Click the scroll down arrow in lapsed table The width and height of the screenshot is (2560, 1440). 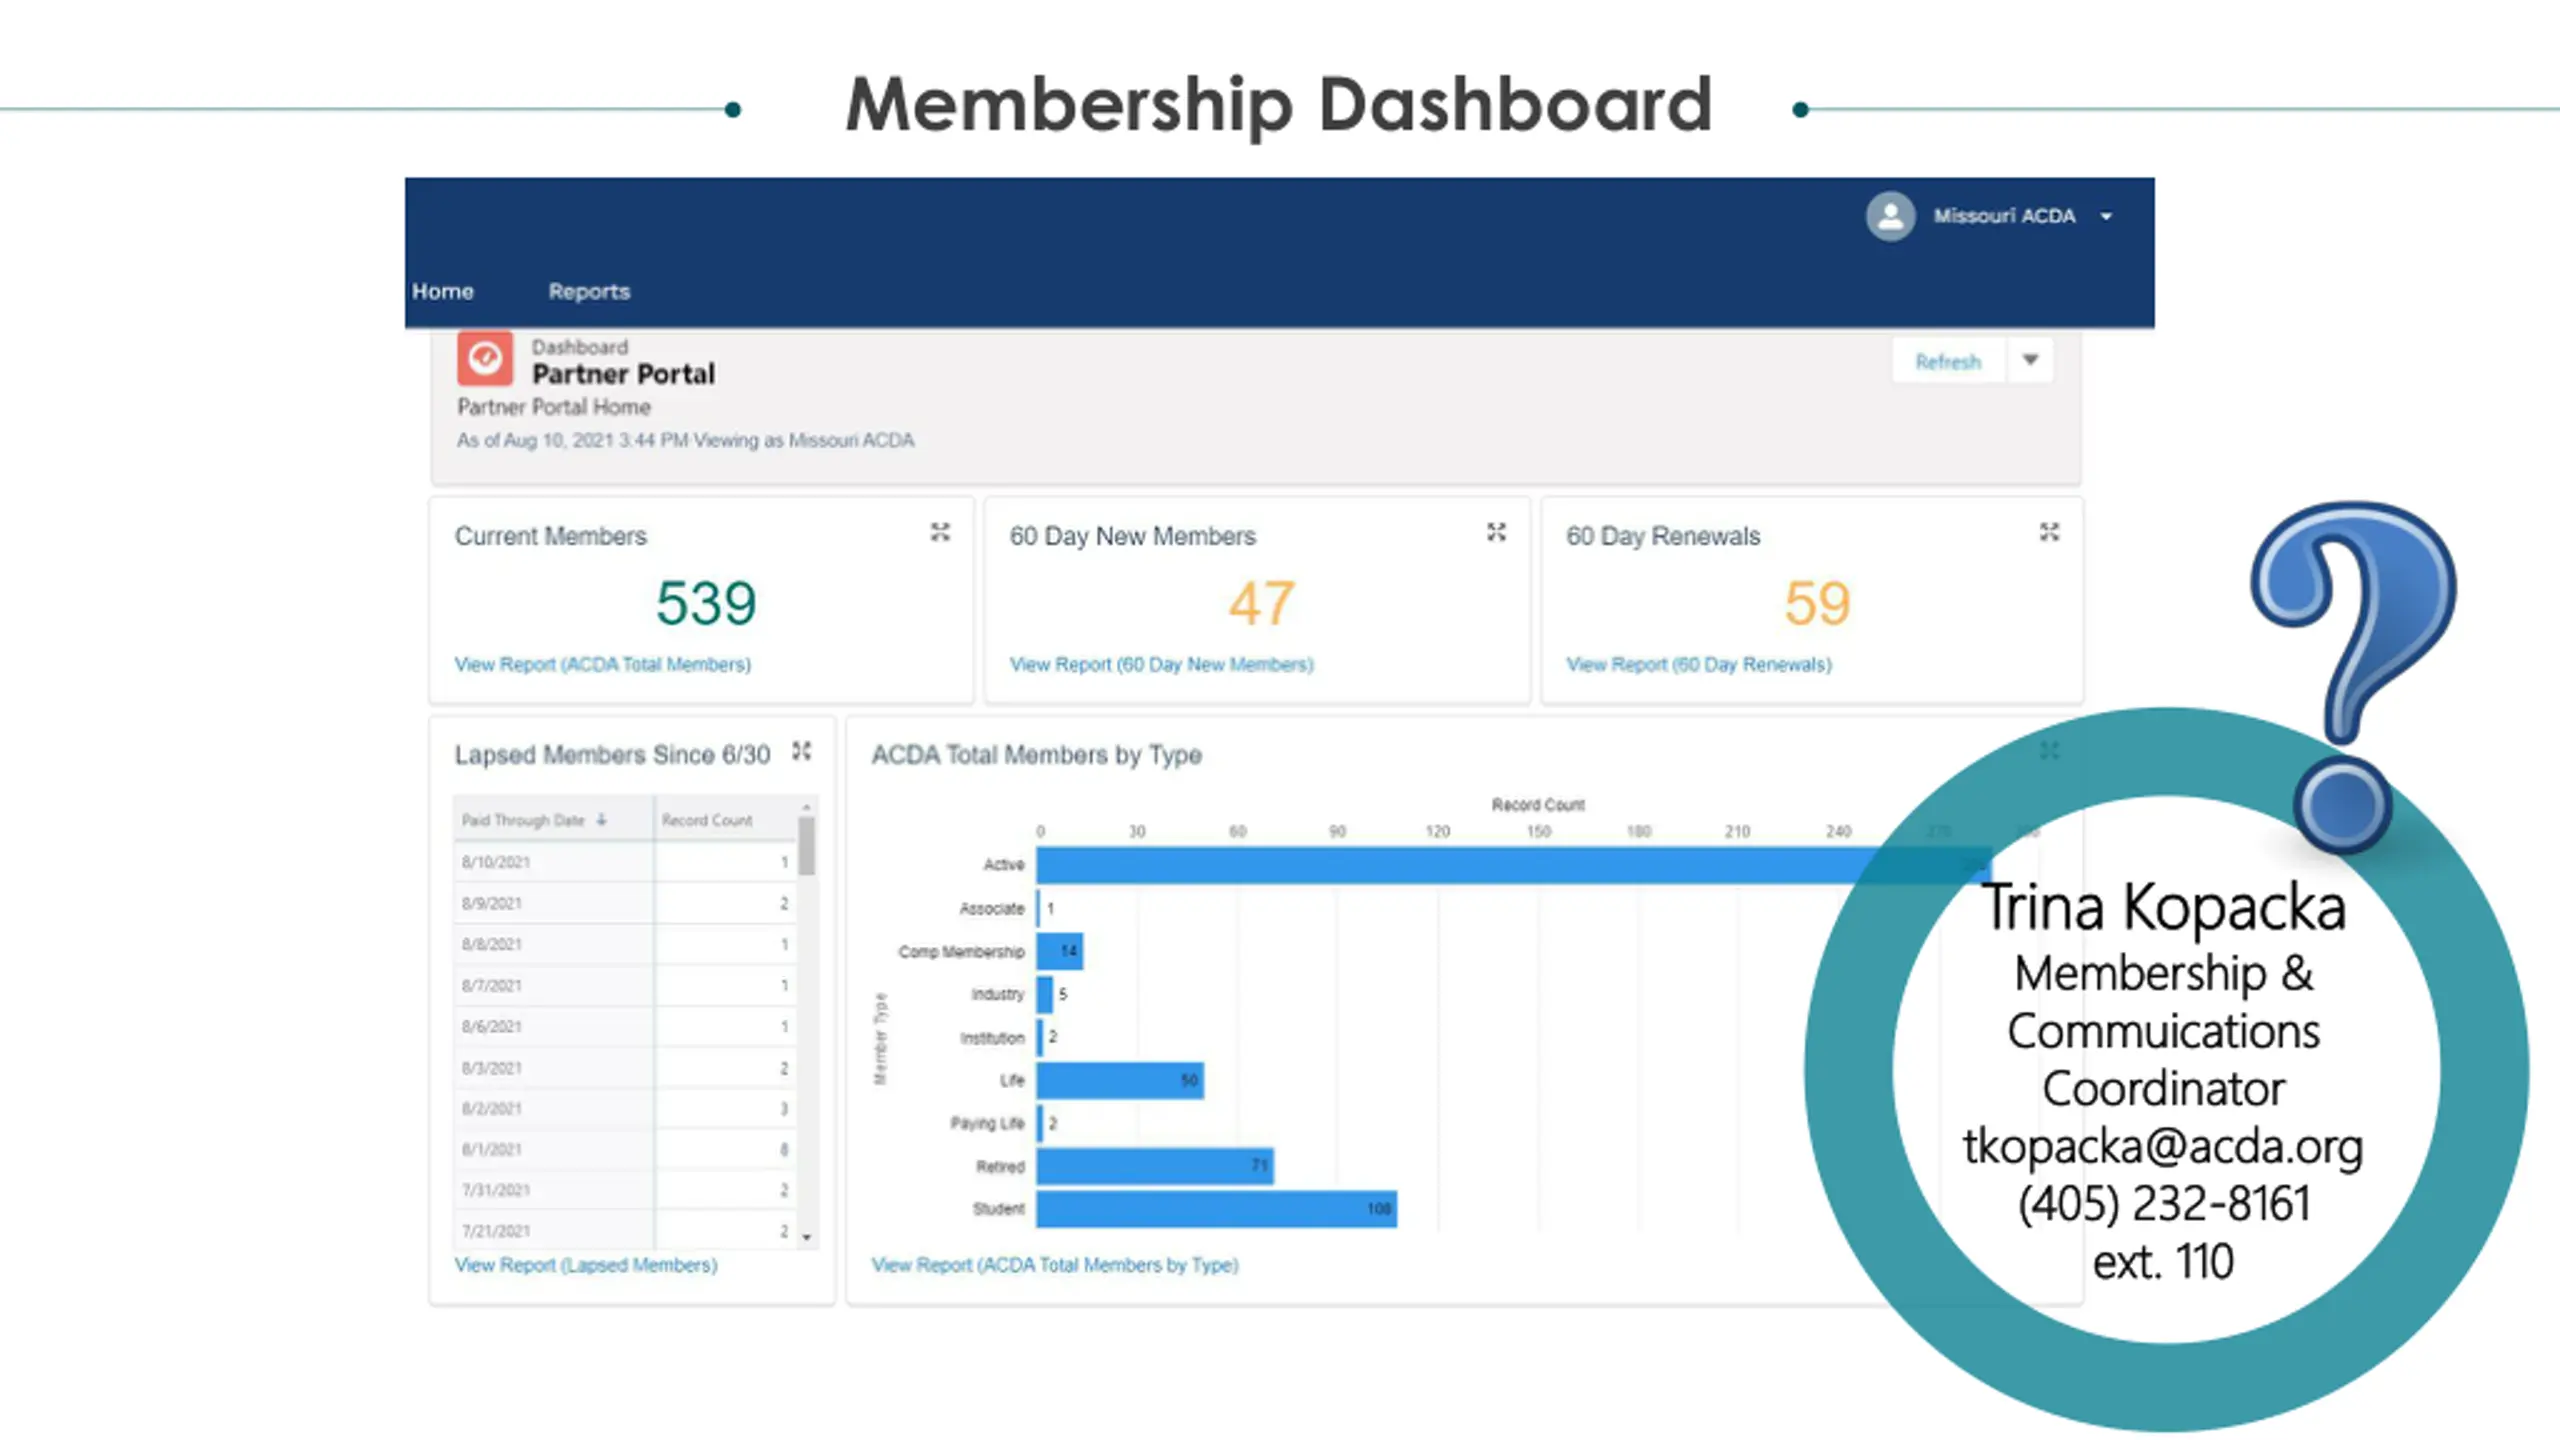pyautogui.click(x=806, y=1238)
